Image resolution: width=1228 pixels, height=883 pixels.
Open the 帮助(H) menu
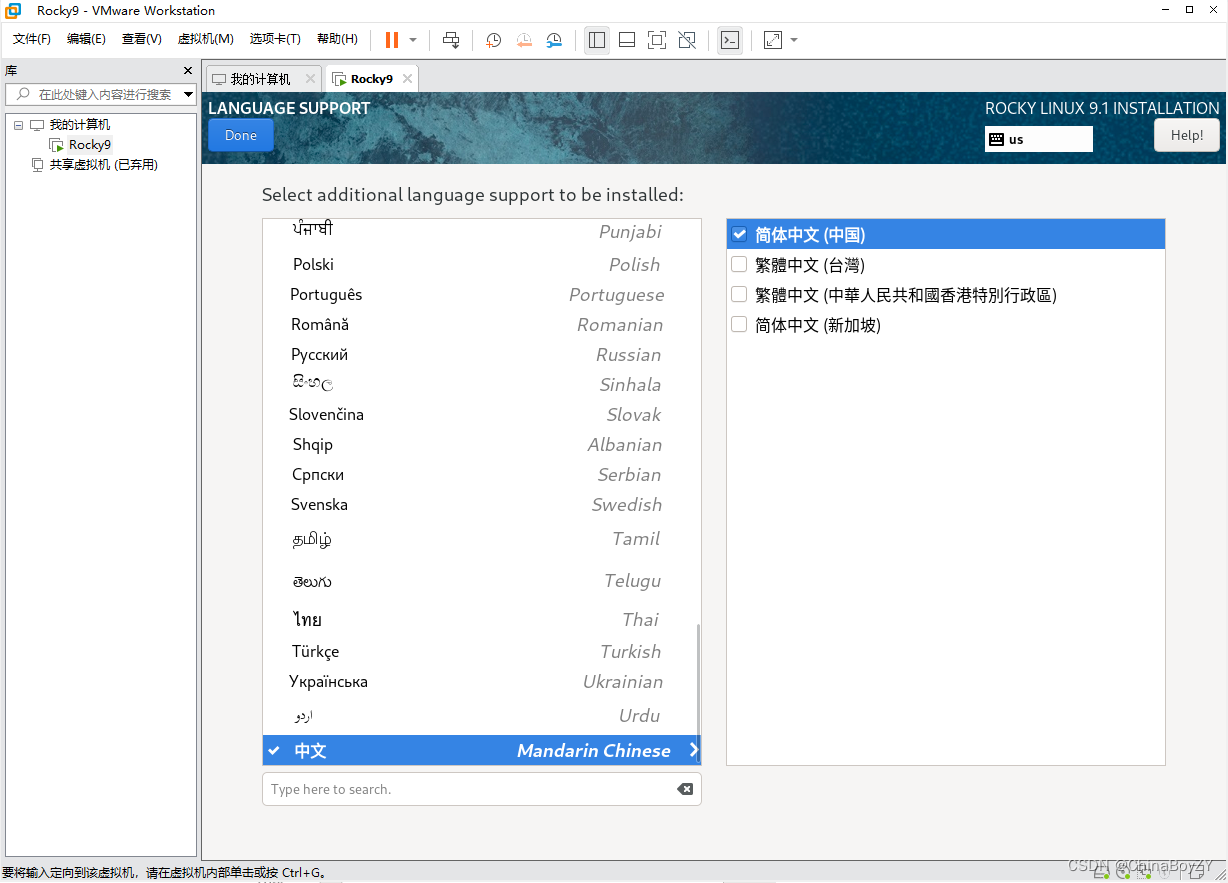337,39
